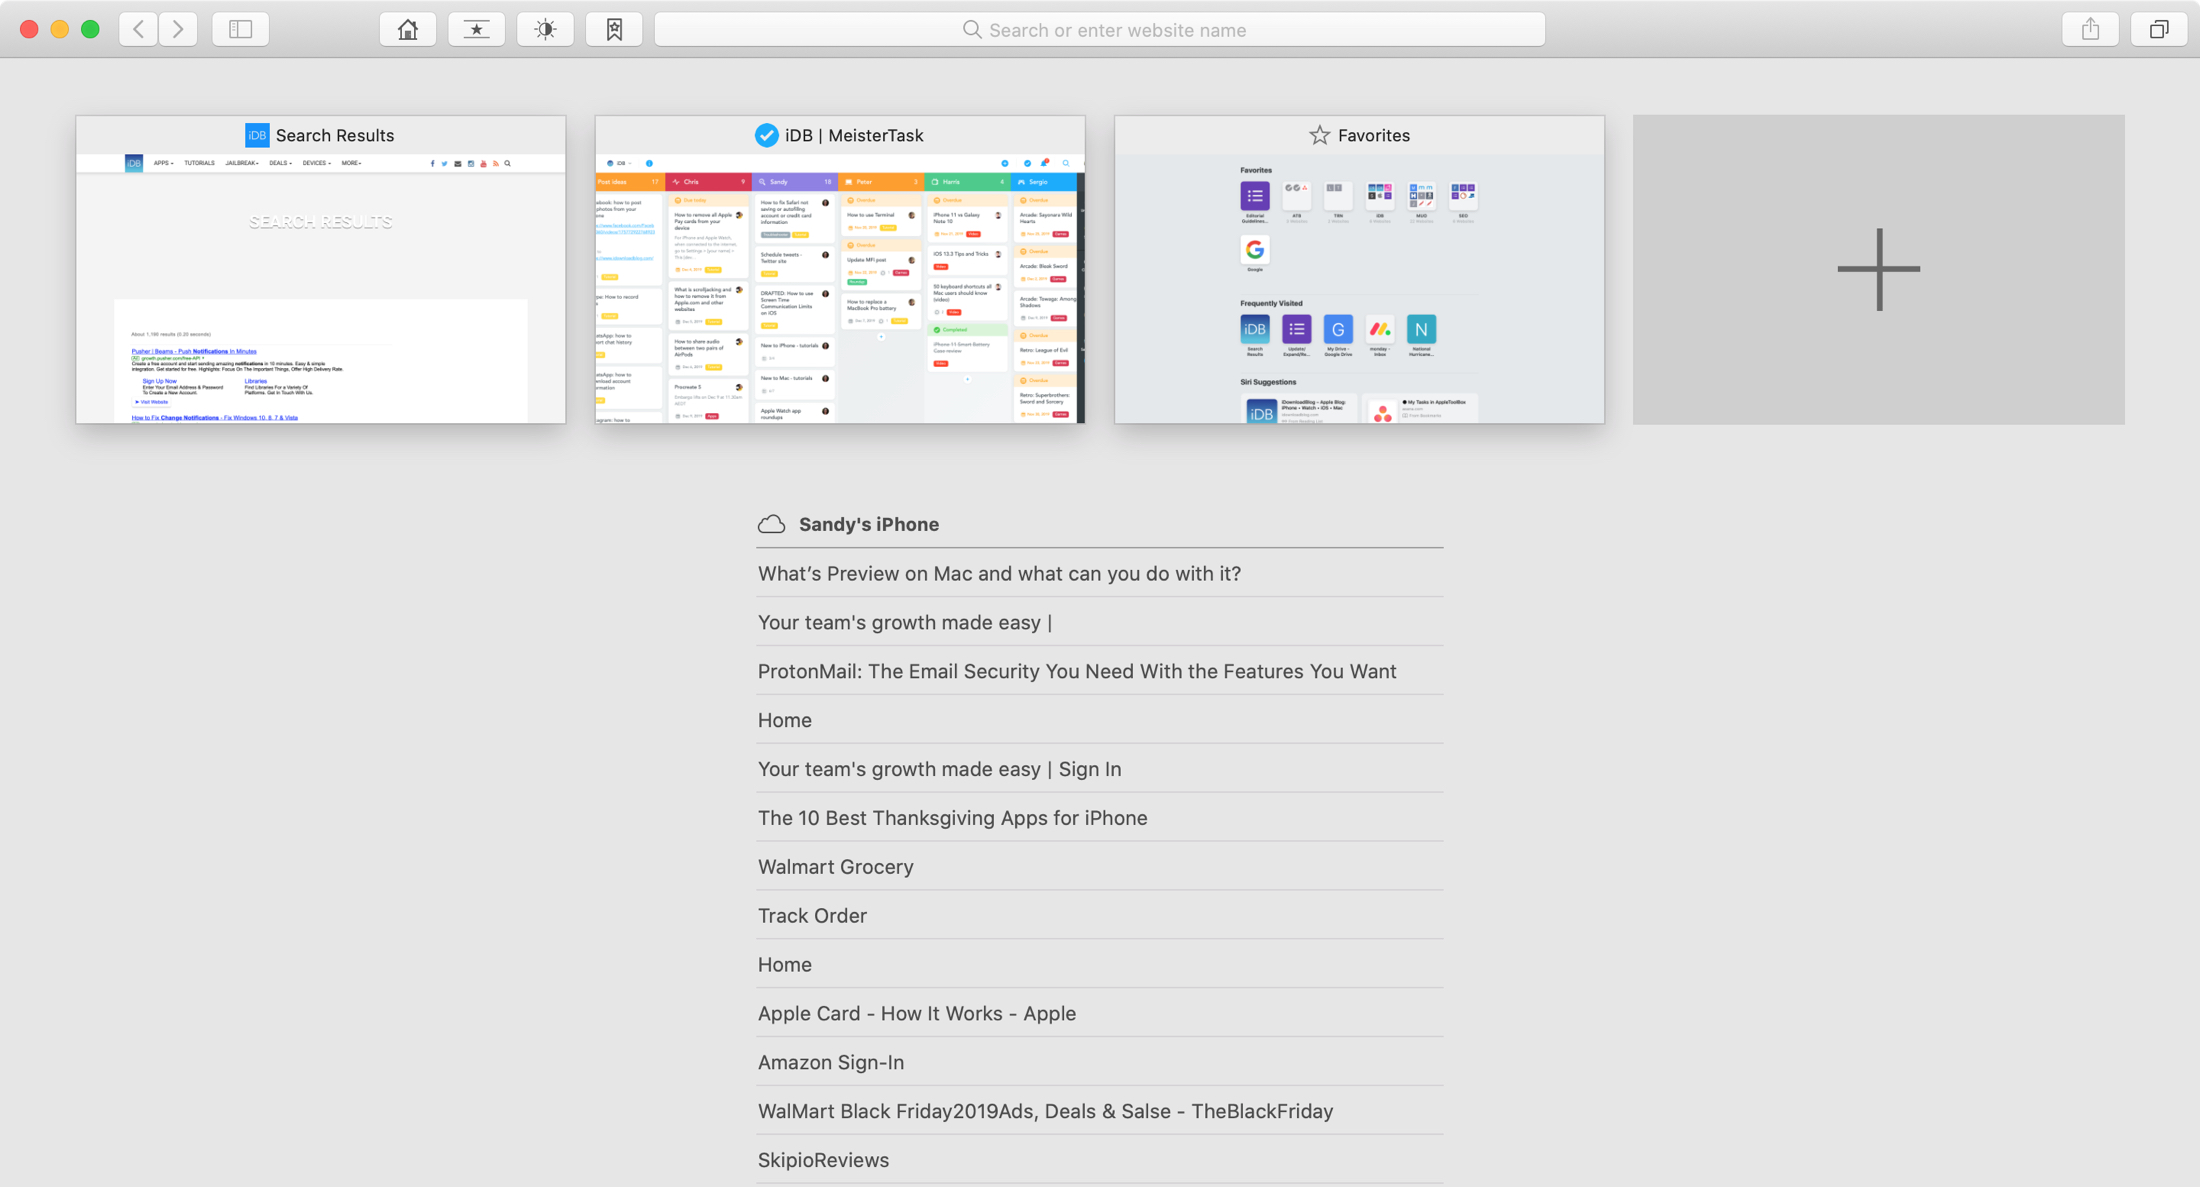
Task: Click the iDB icon in Frequently Visited
Action: (1255, 329)
